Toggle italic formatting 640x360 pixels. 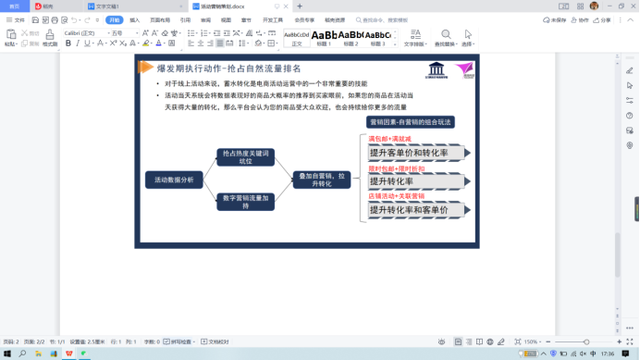78,43
